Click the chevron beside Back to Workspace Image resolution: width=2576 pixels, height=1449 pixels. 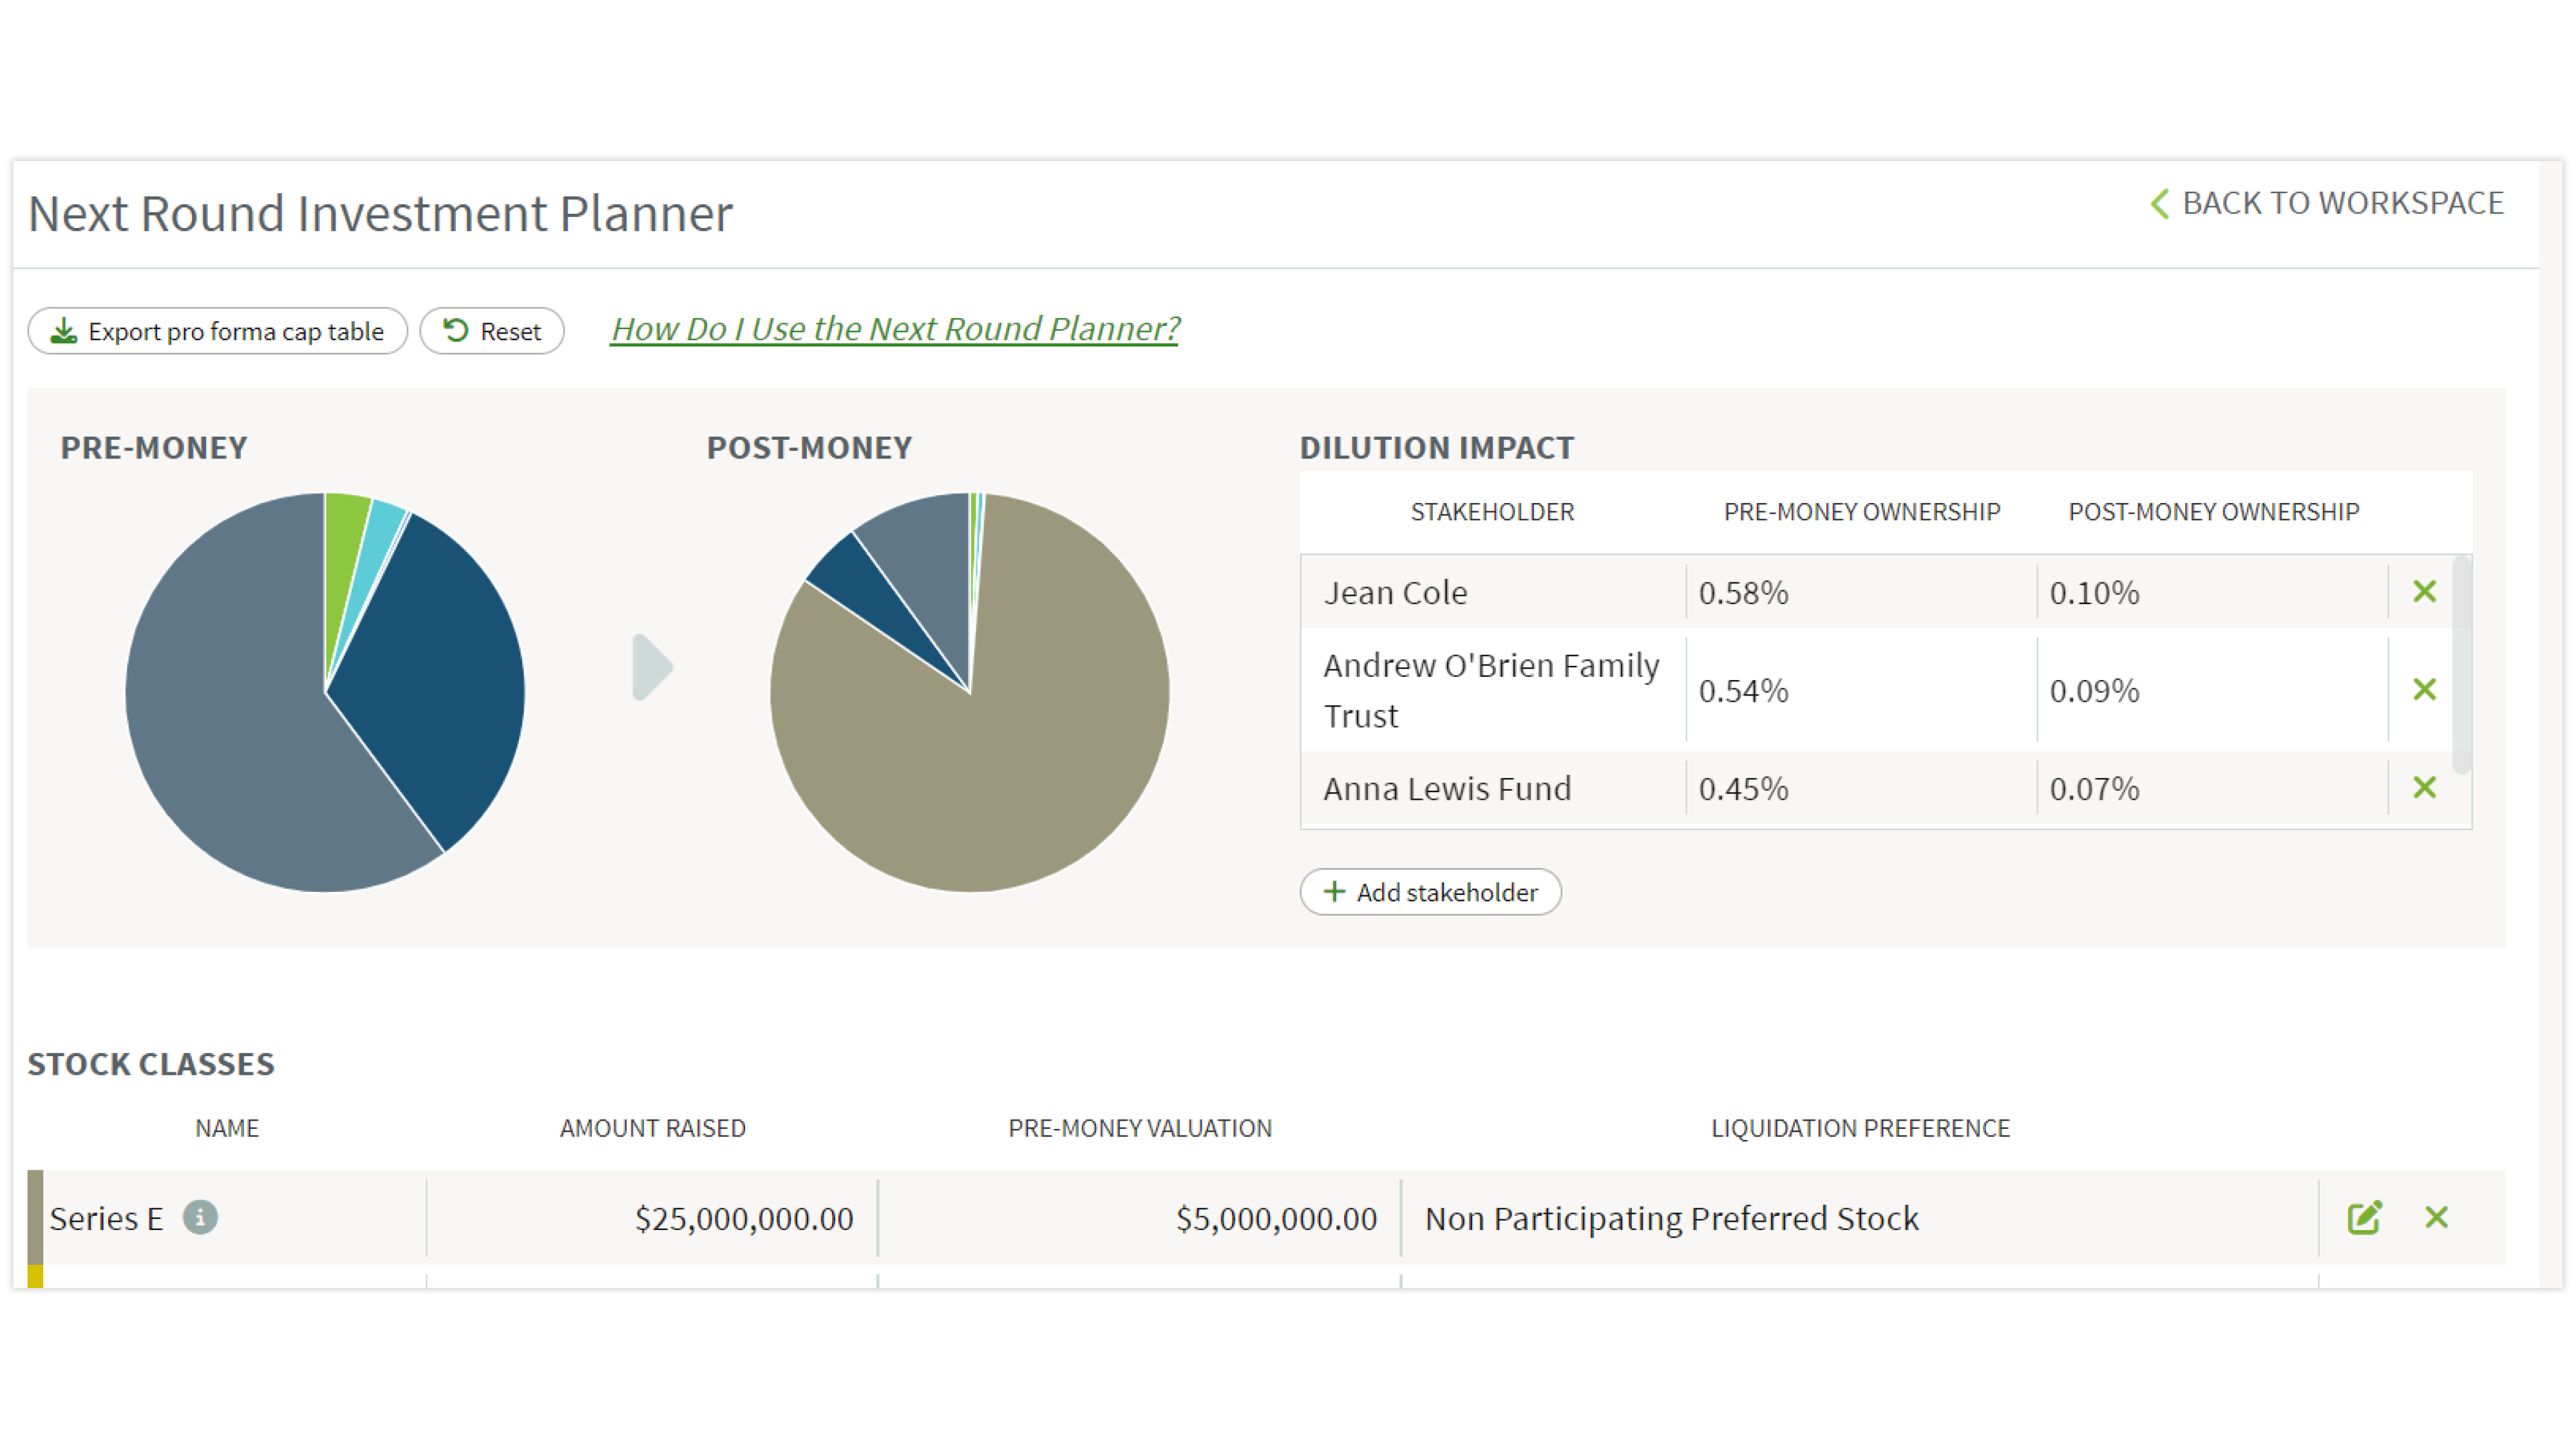coord(2160,203)
